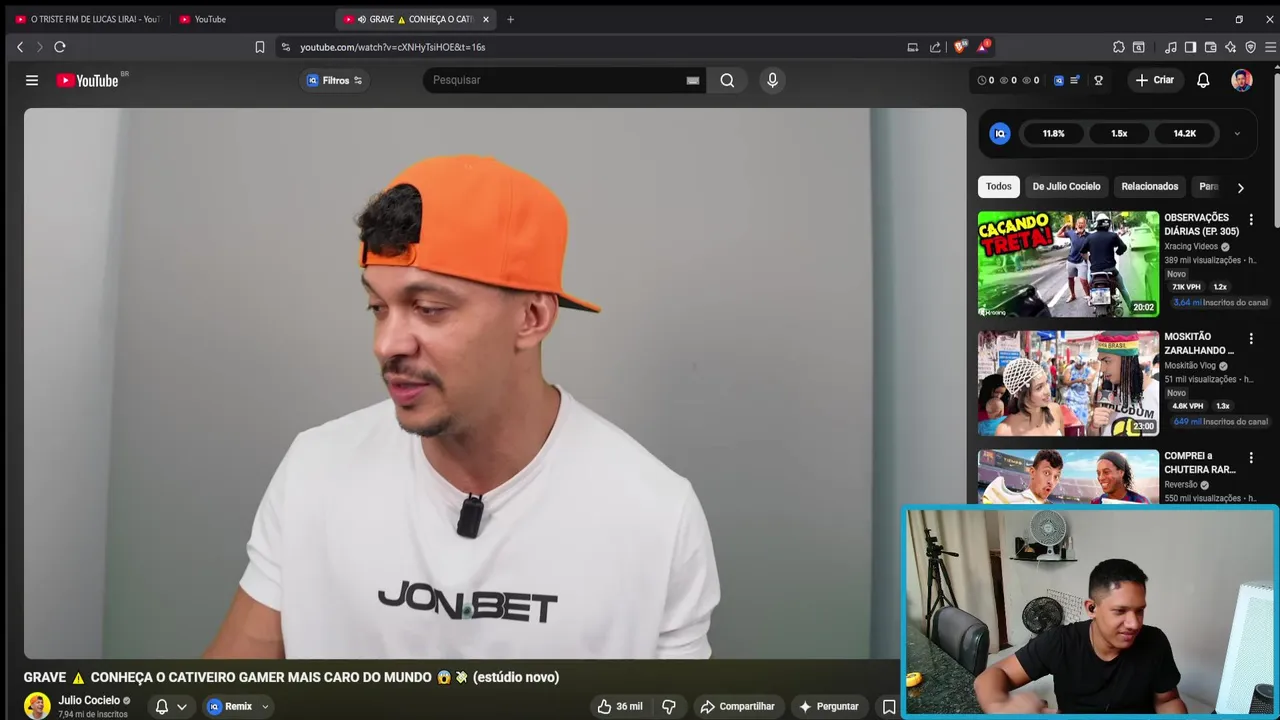Open the music note playlist icon
The image size is (1280, 720).
click(x=1171, y=47)
